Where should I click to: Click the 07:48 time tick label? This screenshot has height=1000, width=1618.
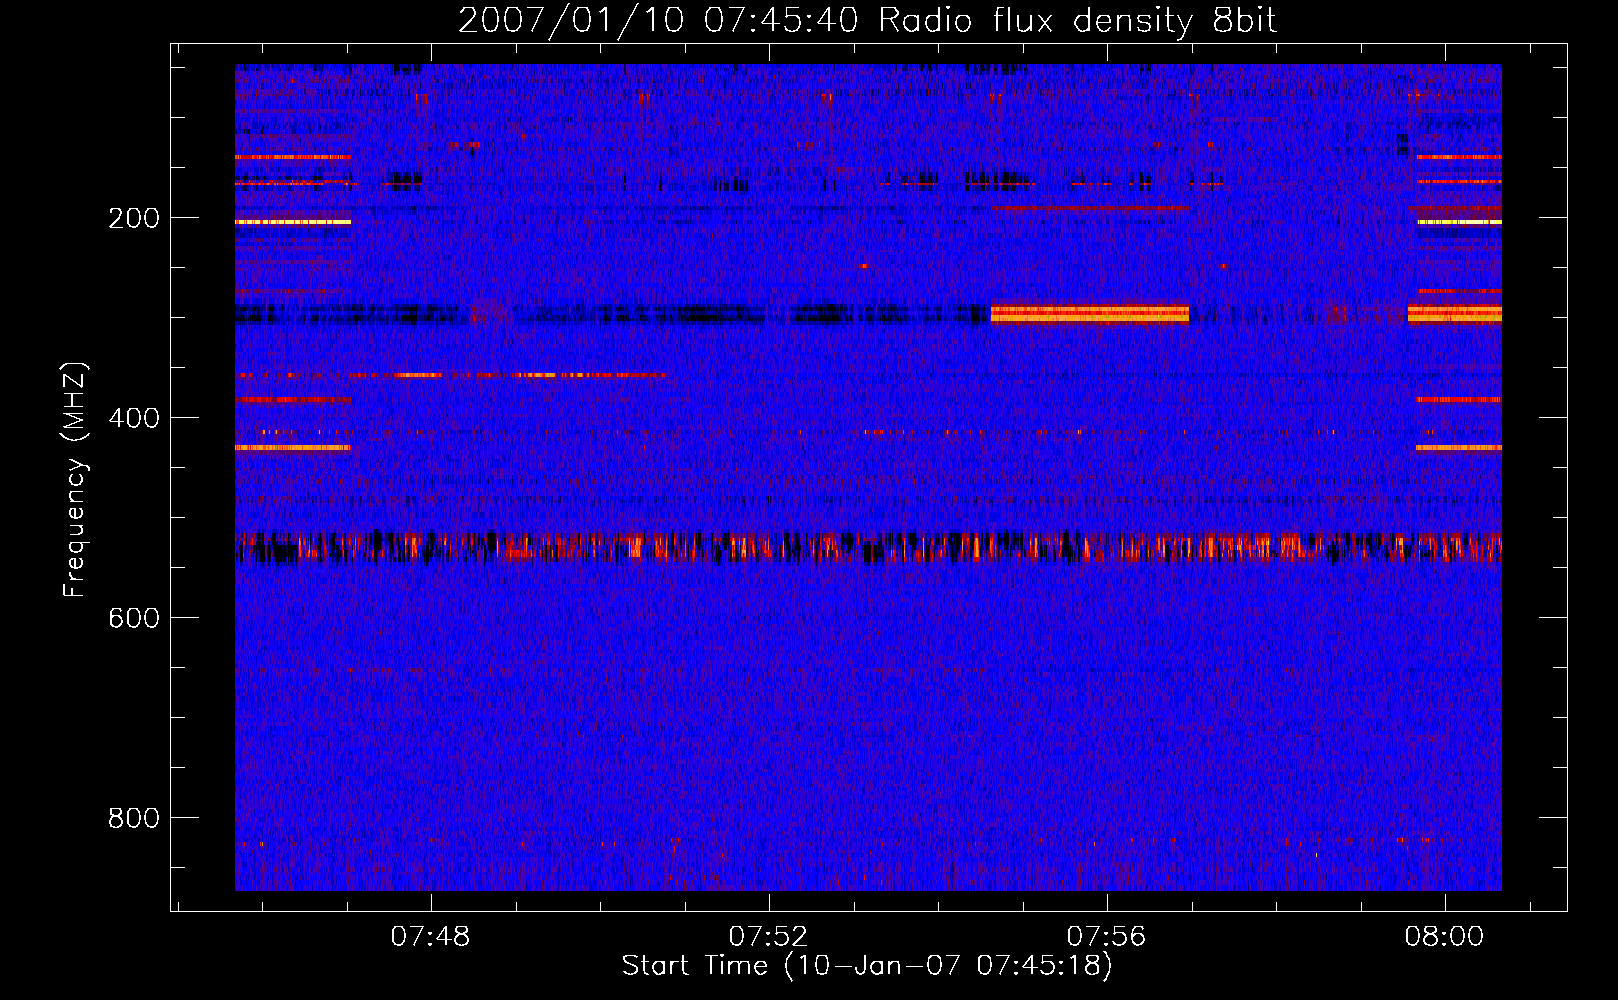430,937
